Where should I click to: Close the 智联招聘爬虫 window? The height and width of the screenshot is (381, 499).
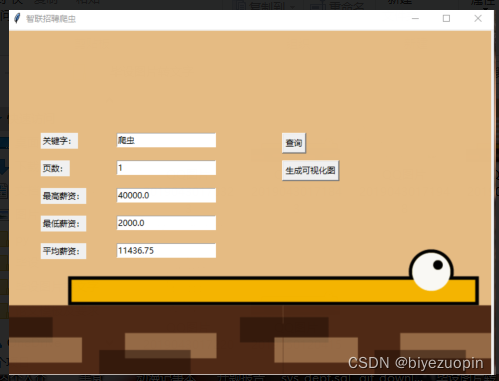[478, 19]
